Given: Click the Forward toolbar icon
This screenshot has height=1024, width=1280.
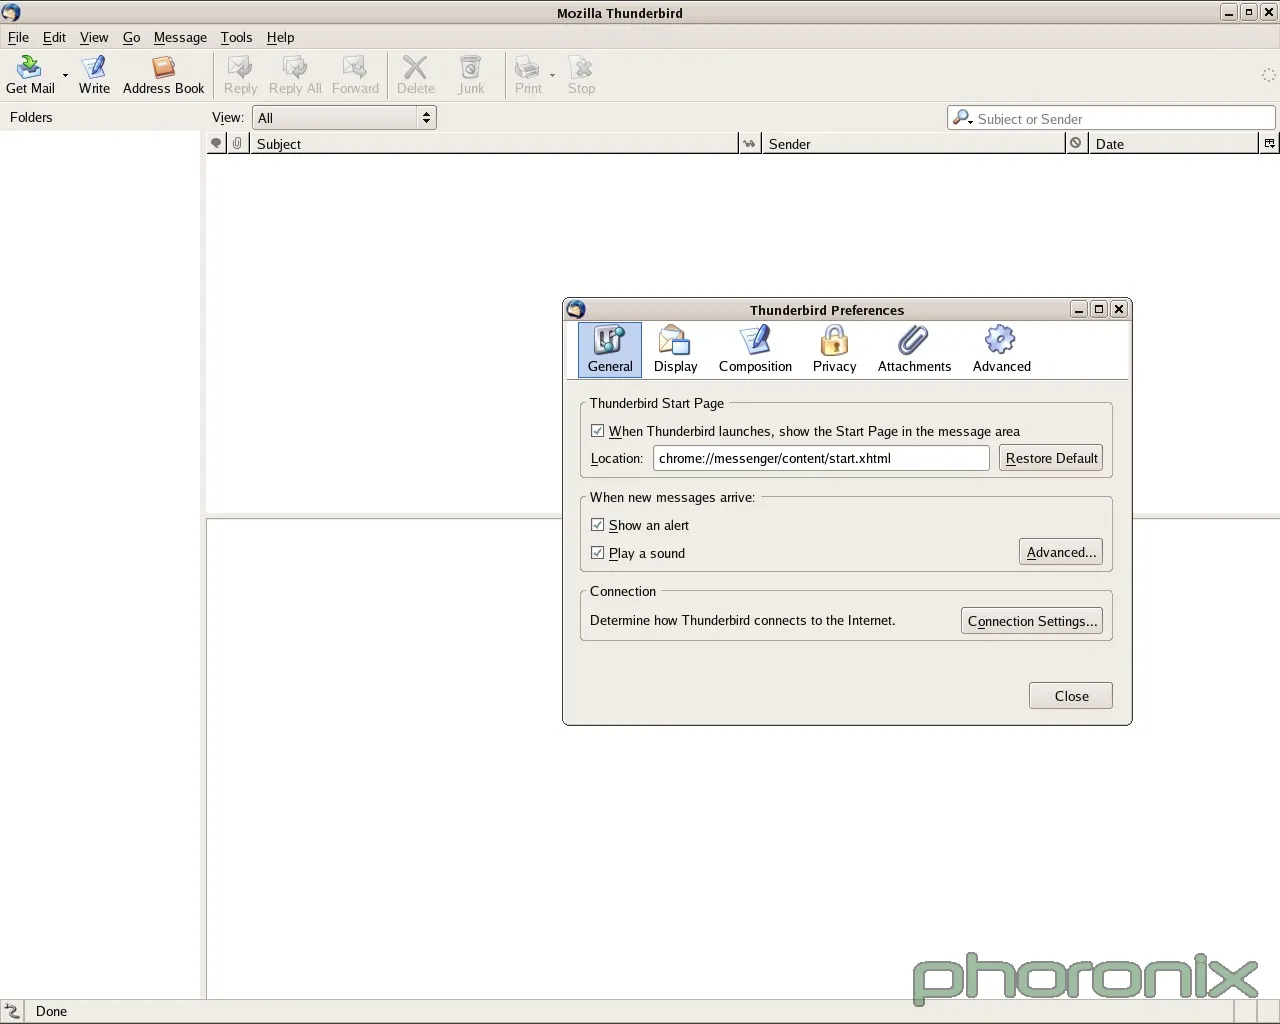Looking at the screenshot, I should (355, 75).
